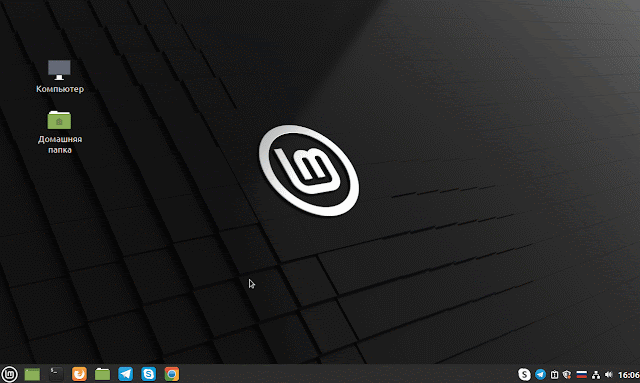Launch Firefox from the panel
Image resolution: width=640 pixels, height=383 pixels.
(79, 374)
